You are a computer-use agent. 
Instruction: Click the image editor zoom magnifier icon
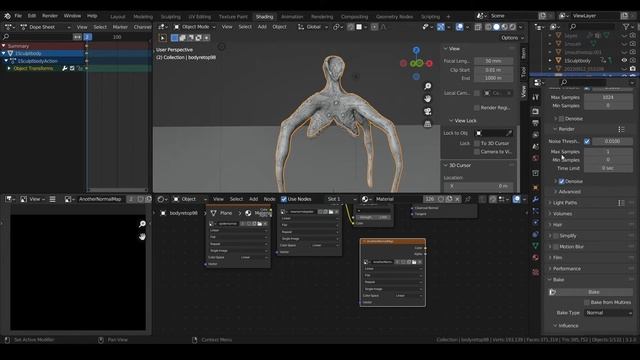click(x=142, y=224)
